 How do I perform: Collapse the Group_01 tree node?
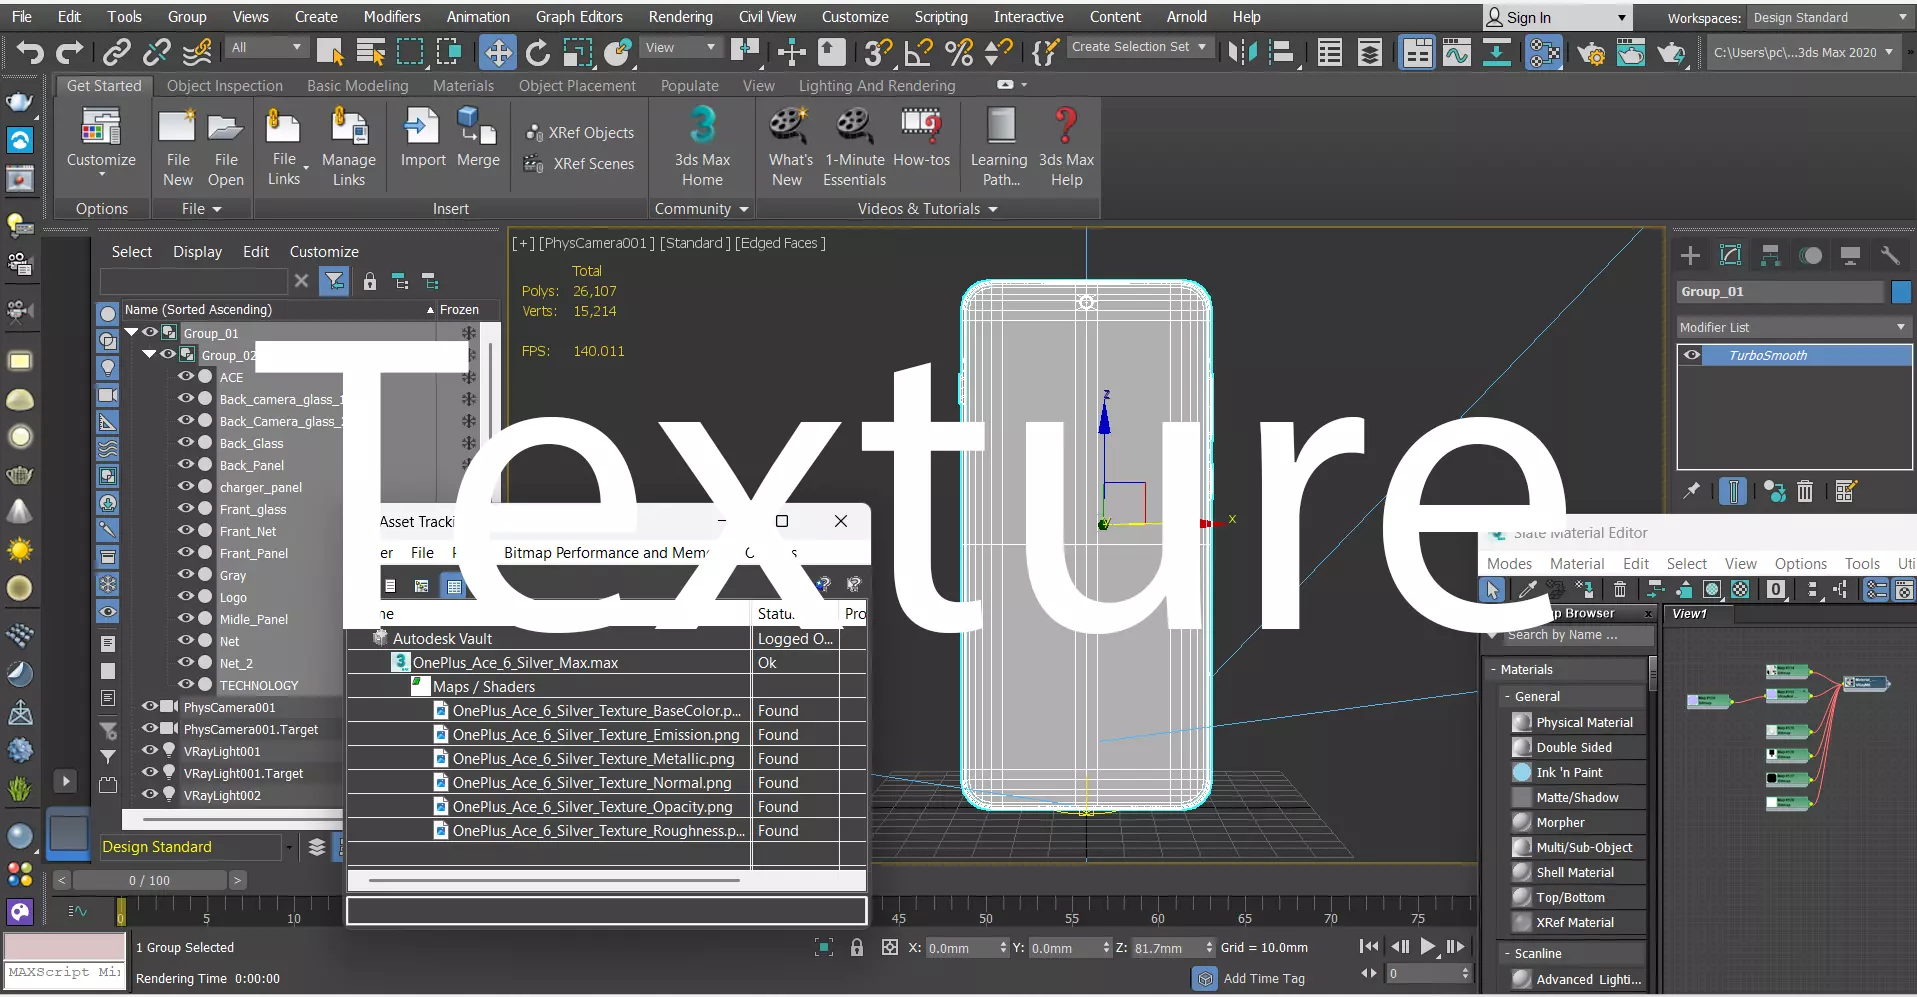[131, 332]
